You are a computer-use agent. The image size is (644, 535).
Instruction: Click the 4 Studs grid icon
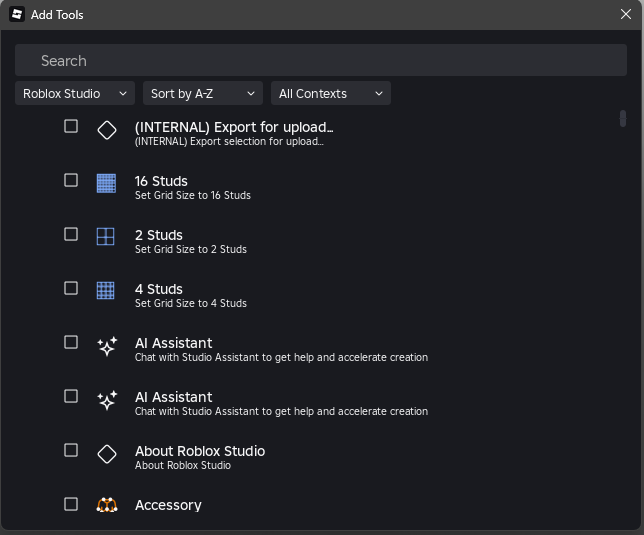point(106,291)
